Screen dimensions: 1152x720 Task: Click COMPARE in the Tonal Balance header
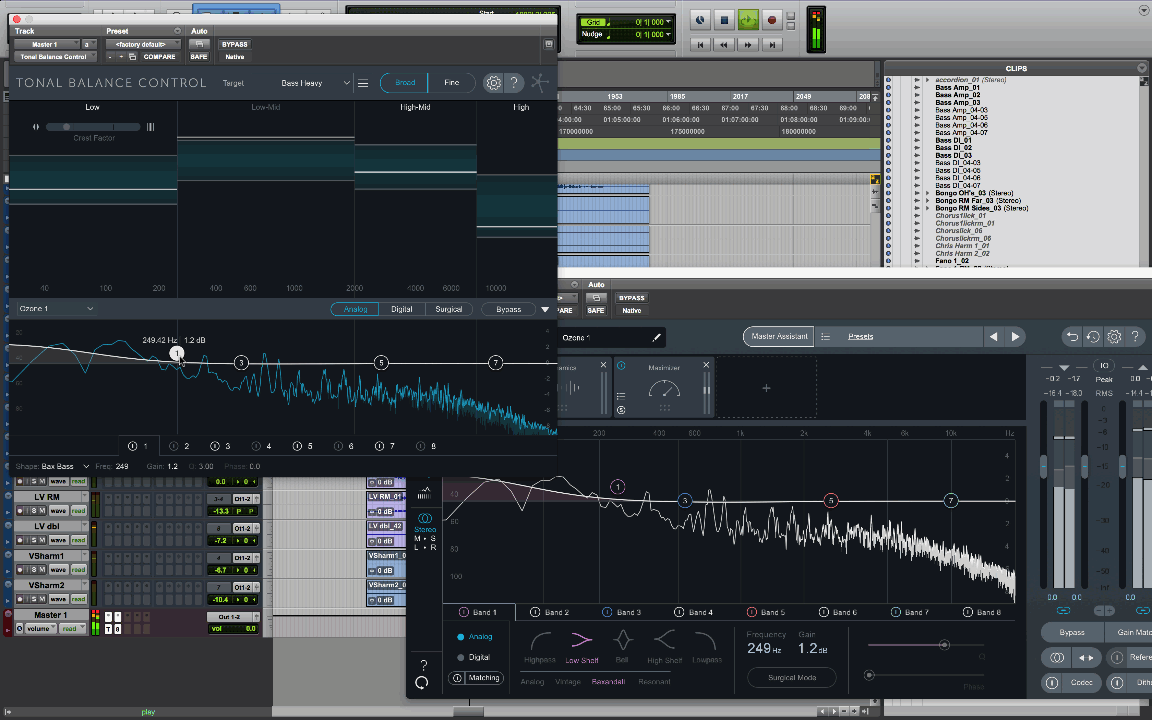(159, 57)
